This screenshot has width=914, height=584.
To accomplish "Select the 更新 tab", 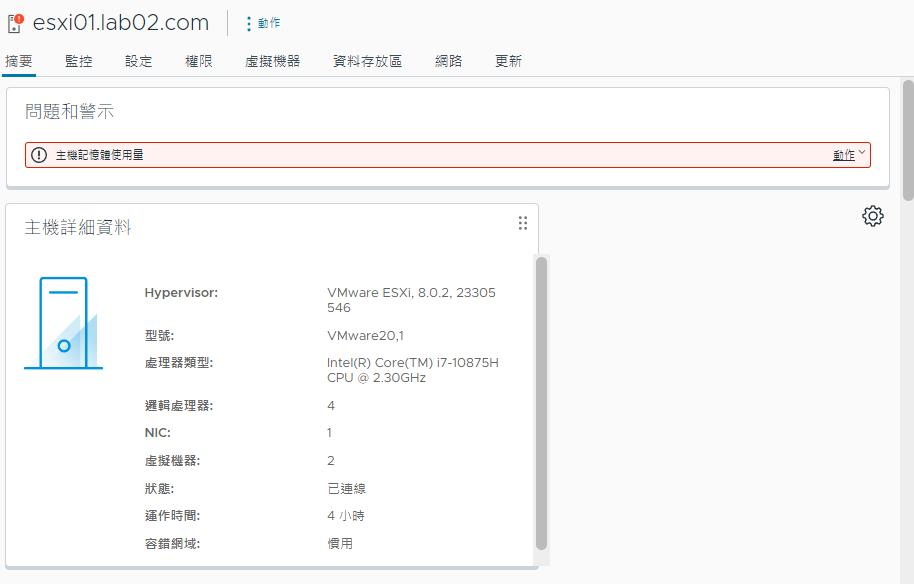I will [508, 61].
